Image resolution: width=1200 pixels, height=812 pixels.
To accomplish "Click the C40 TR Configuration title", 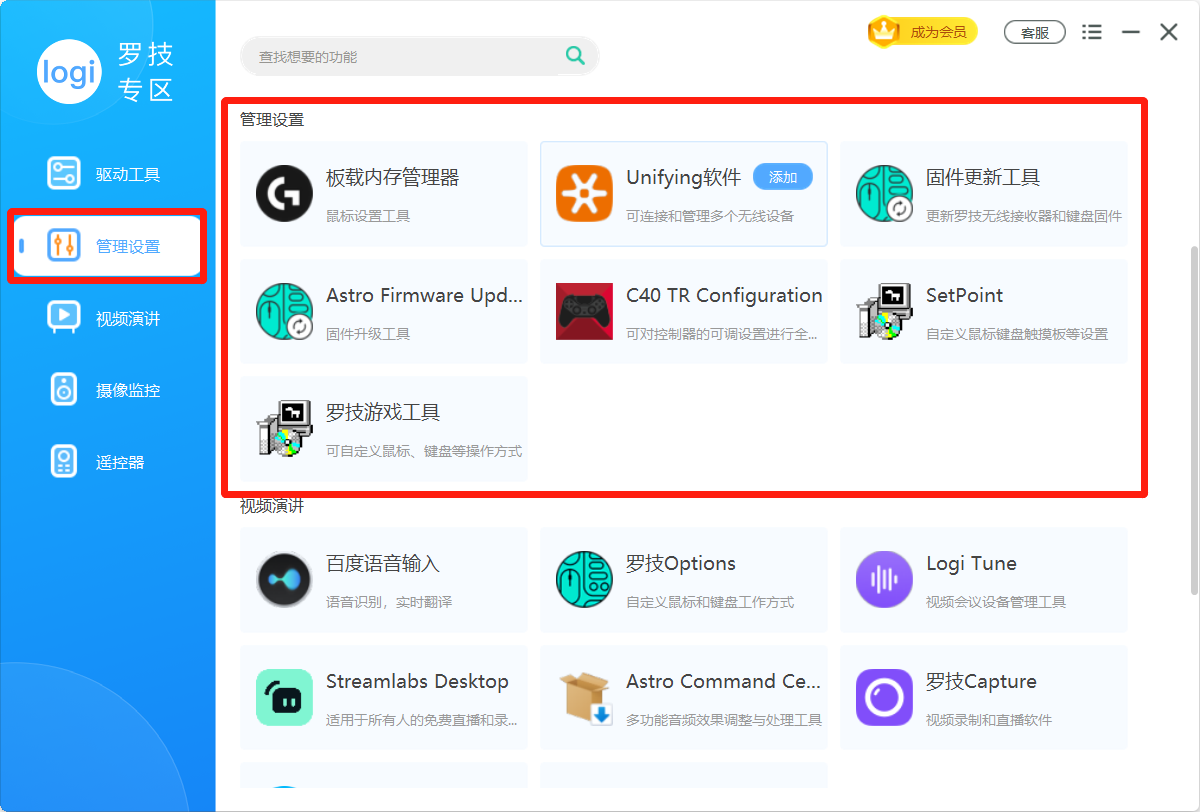I will (724, 296).
